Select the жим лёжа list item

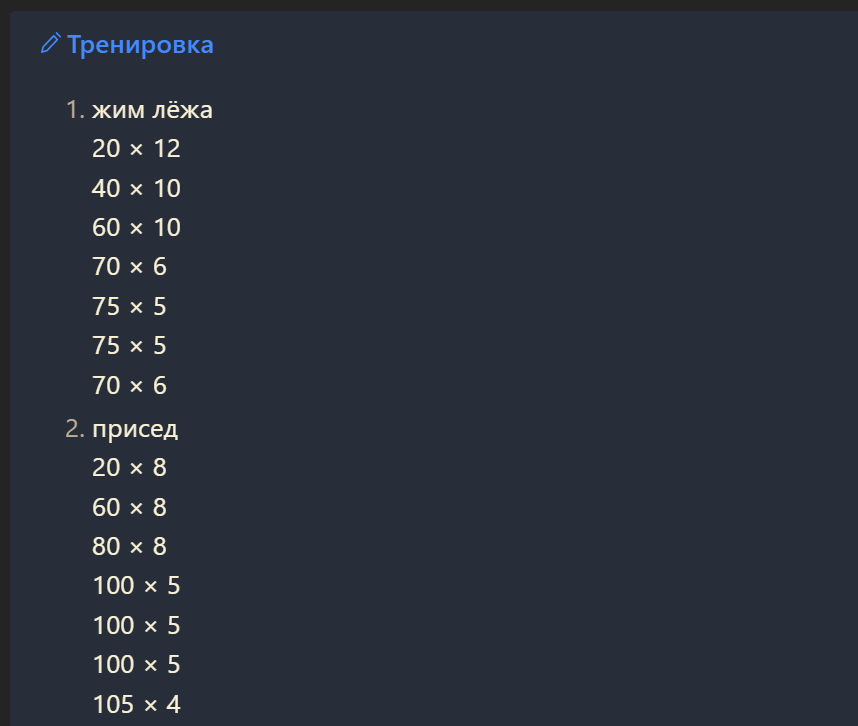(152, 110)
